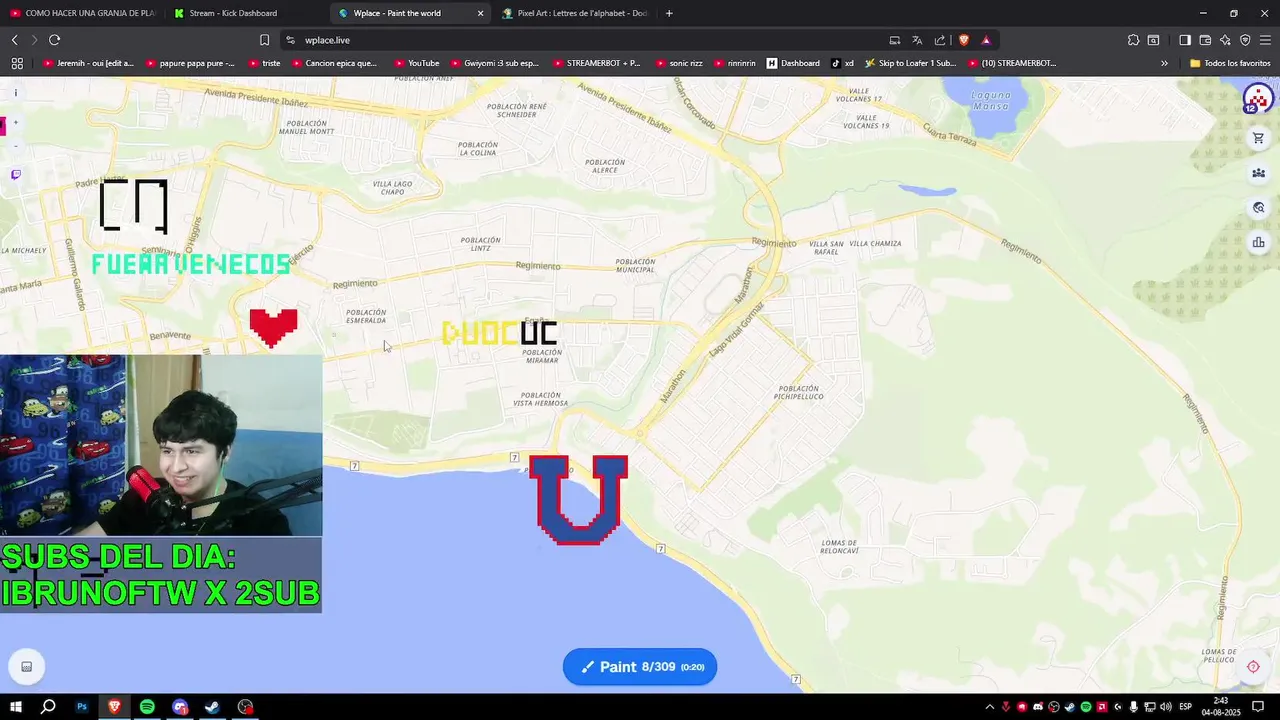The image size is (1280, 720).
Task: Toggle the browser sidebar panel
Action: [x=1184, y=40]
